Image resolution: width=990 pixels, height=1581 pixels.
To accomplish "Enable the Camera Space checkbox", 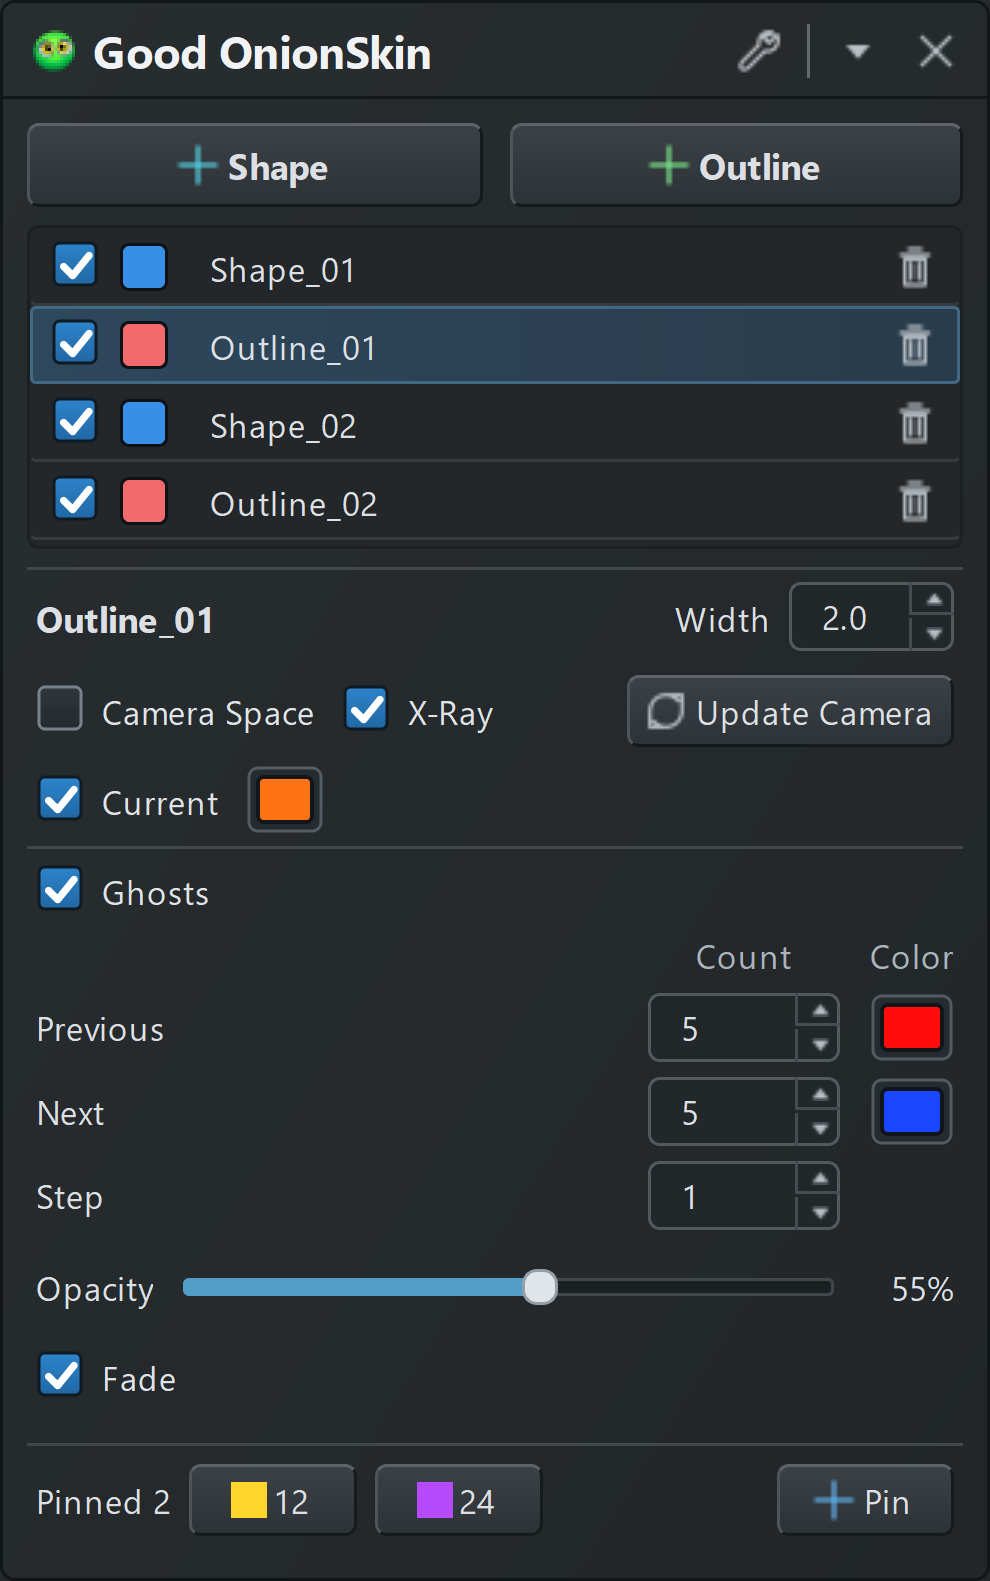I will point(60,709).
